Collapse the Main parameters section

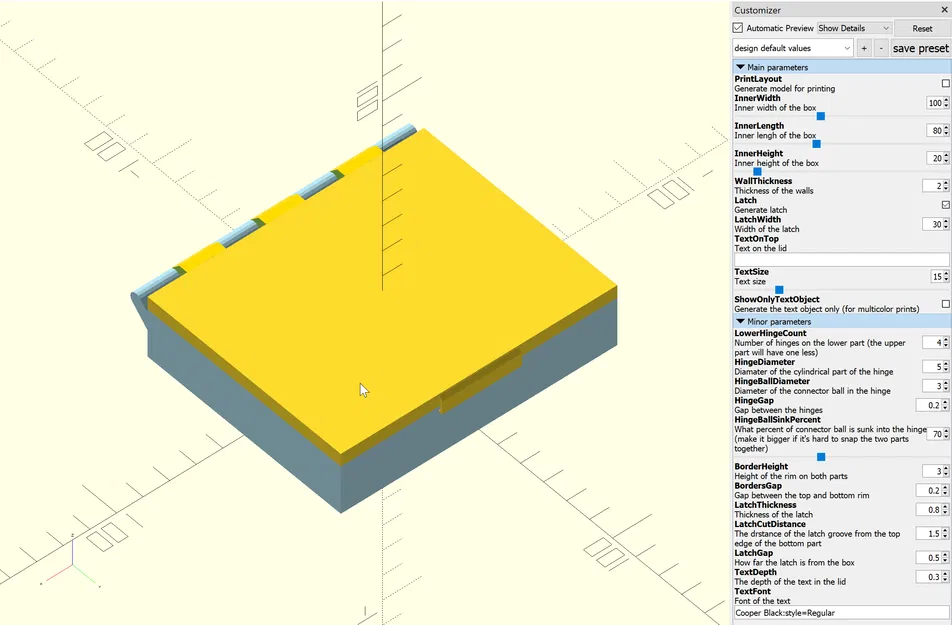click(740, 66)
